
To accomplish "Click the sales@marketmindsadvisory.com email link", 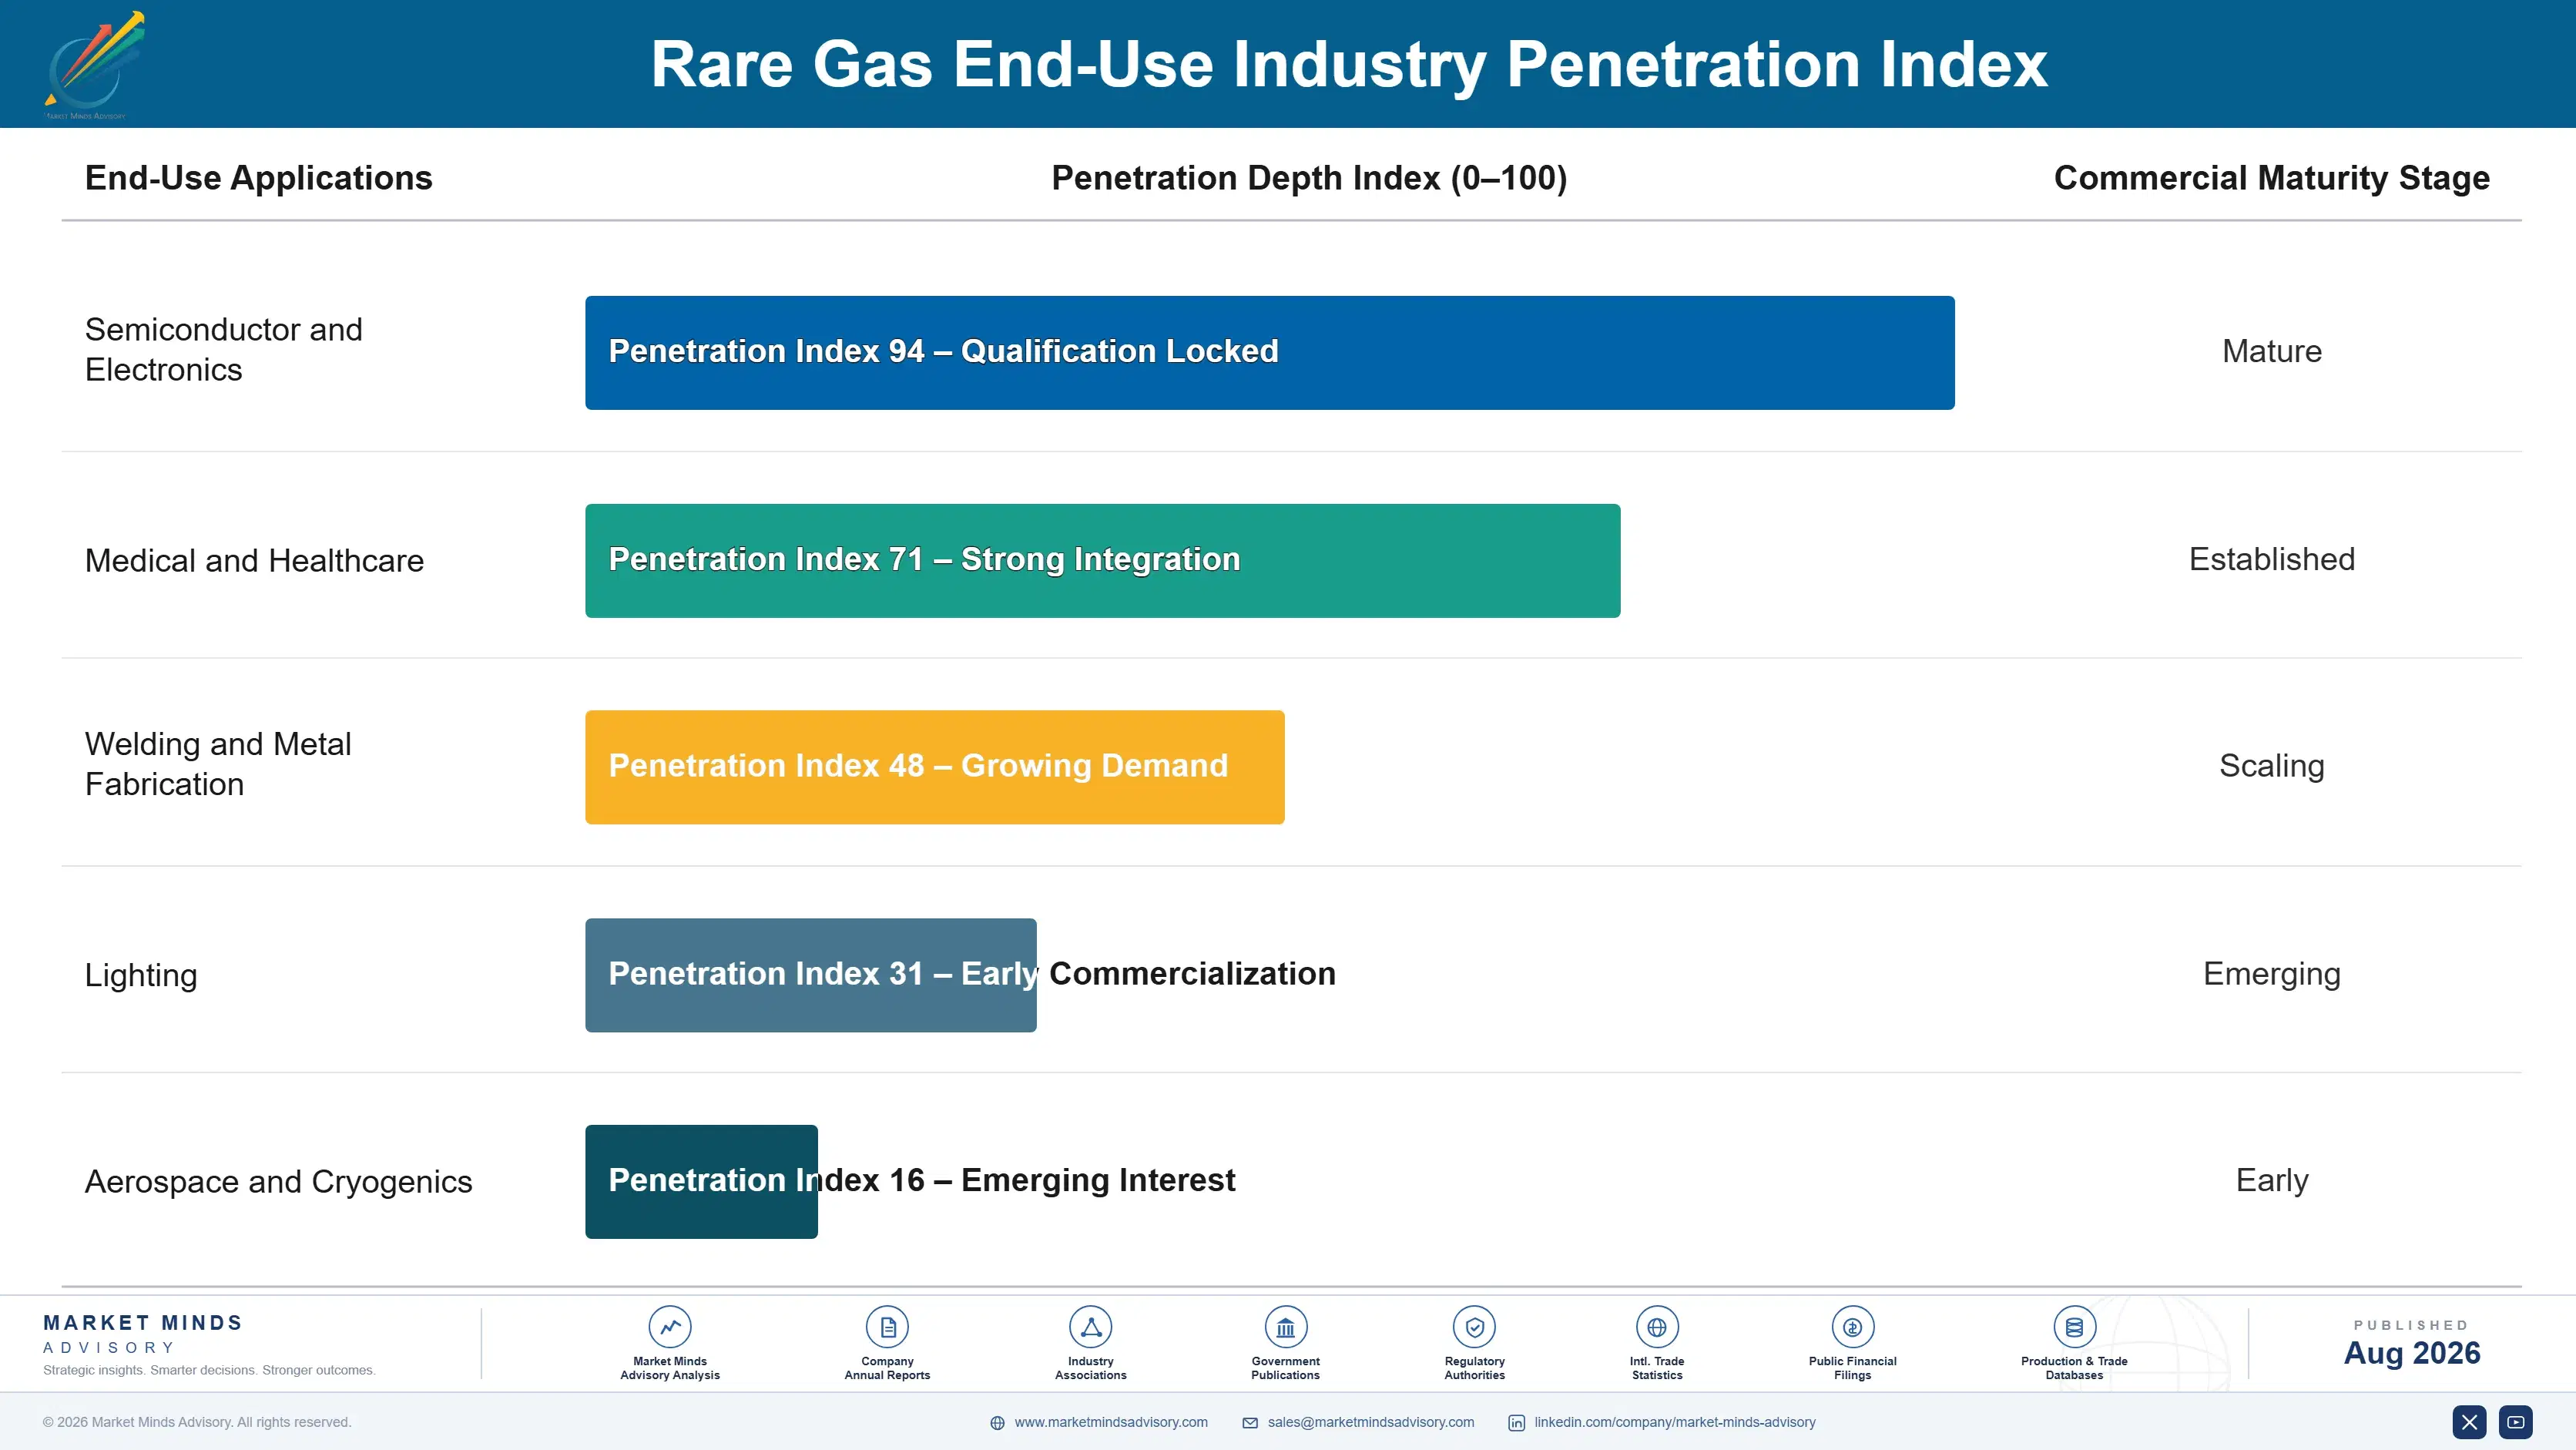I will (1370, 1422).
